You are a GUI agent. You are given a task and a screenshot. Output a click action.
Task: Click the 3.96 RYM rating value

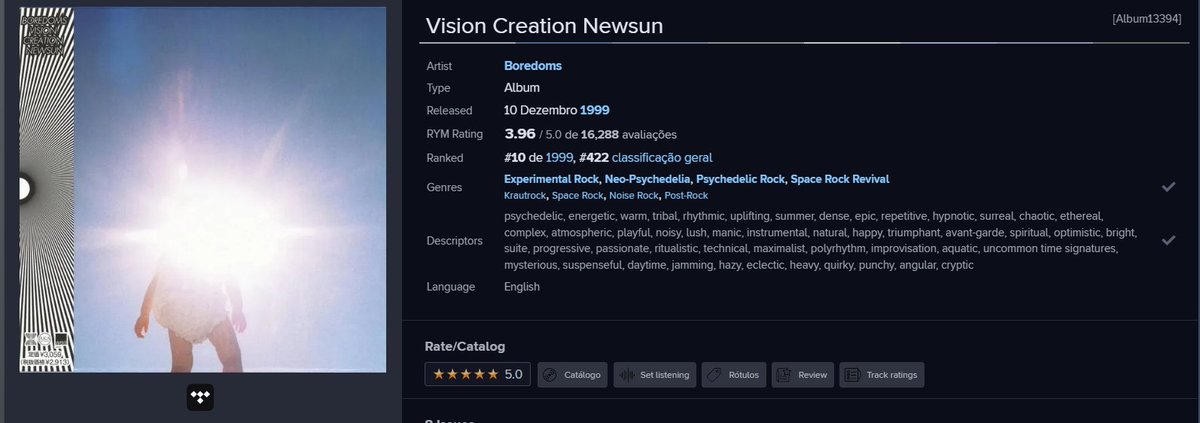520,133
